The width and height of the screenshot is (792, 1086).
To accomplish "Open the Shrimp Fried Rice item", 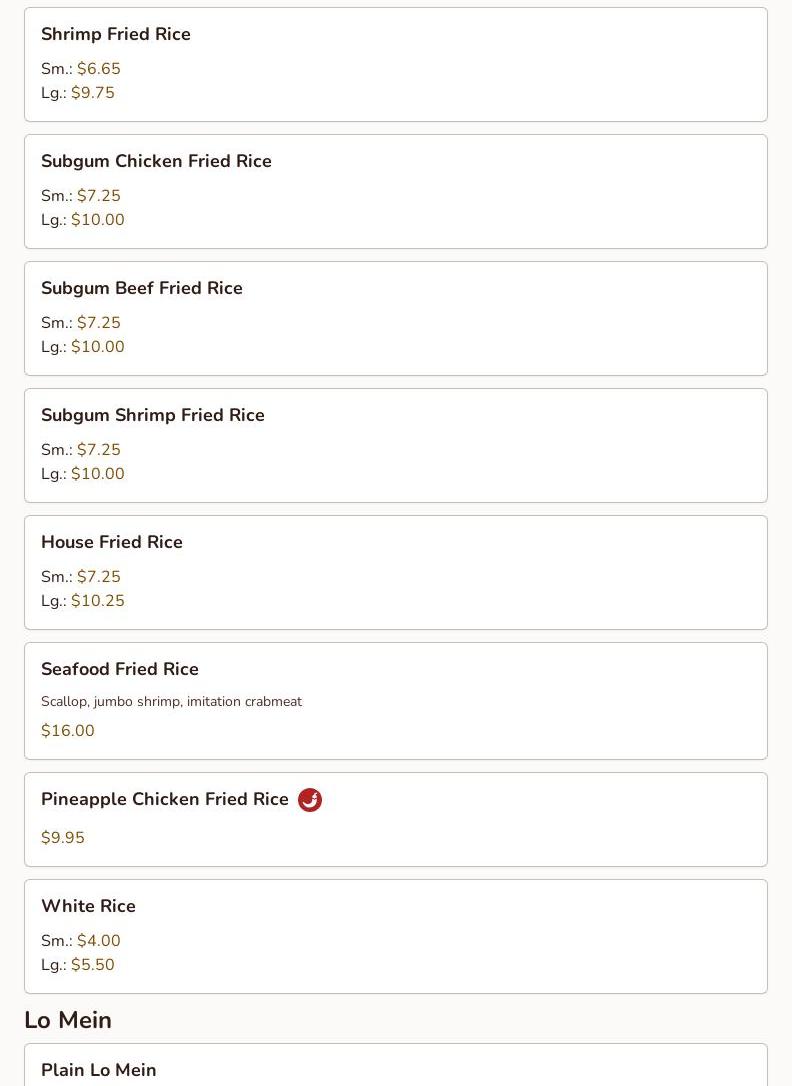I will [116, 34].
